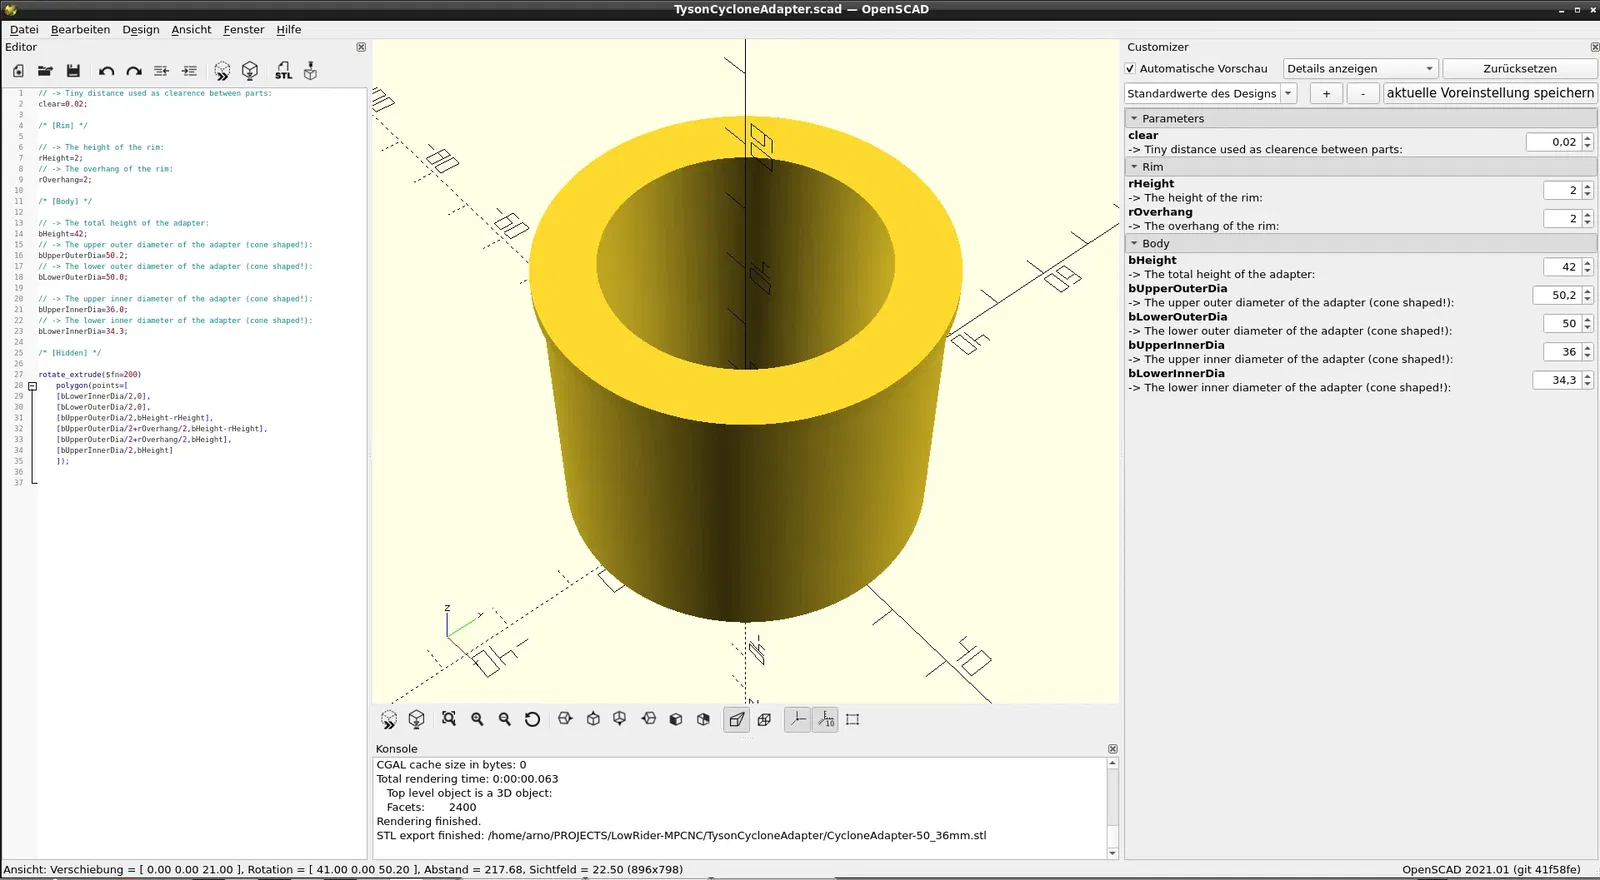The image size is (1600, 880).
Task: Click the Zurücksetzen button
Action: (x=1519, y=69)
